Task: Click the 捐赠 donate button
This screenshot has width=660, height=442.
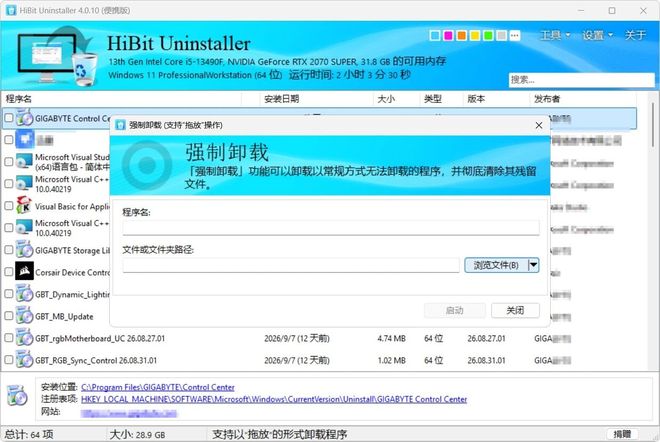Action: pos(623,434)
